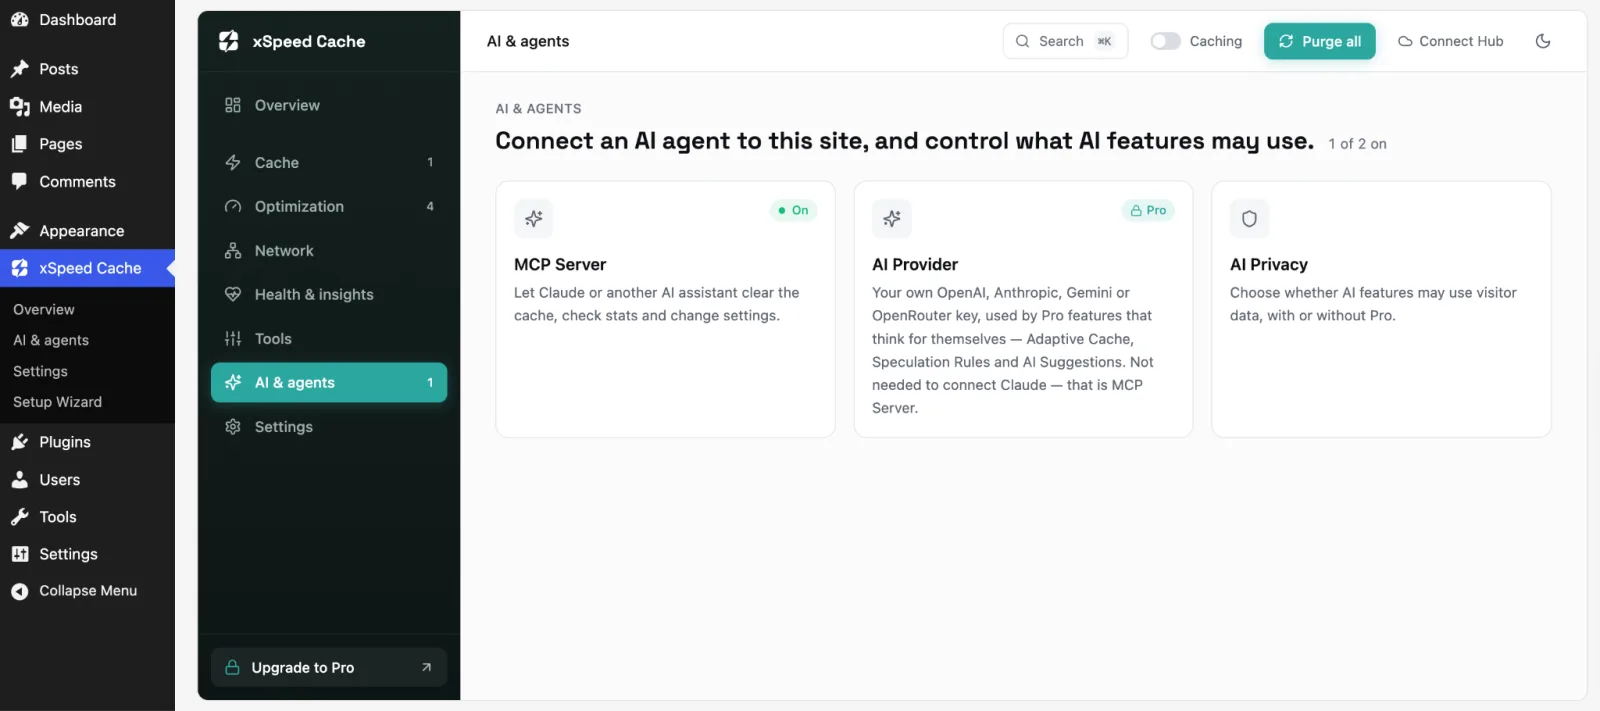Open the MCP Server card

click(x=665, y=309)
